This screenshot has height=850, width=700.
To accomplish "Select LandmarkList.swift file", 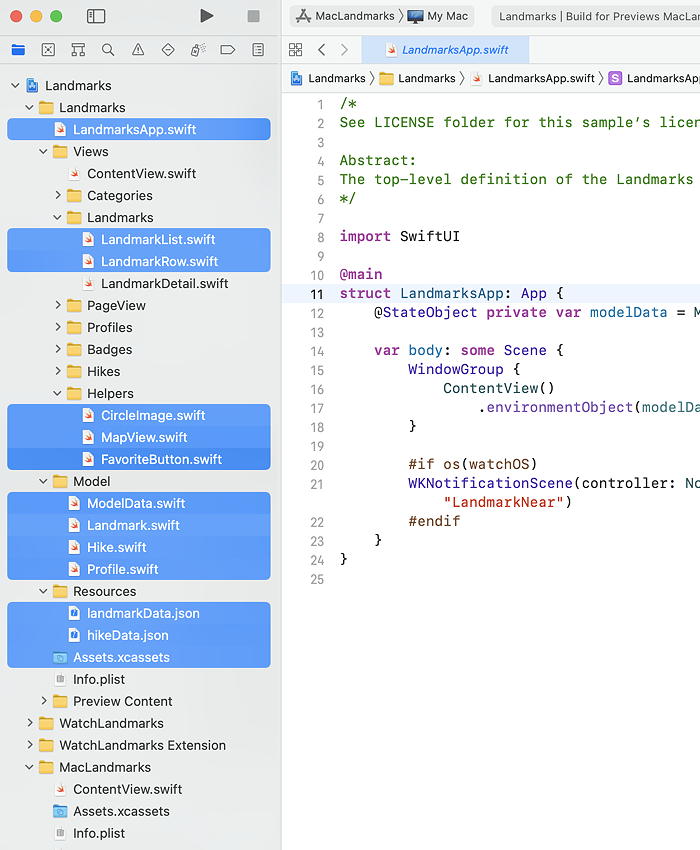I will coord(139,239).
